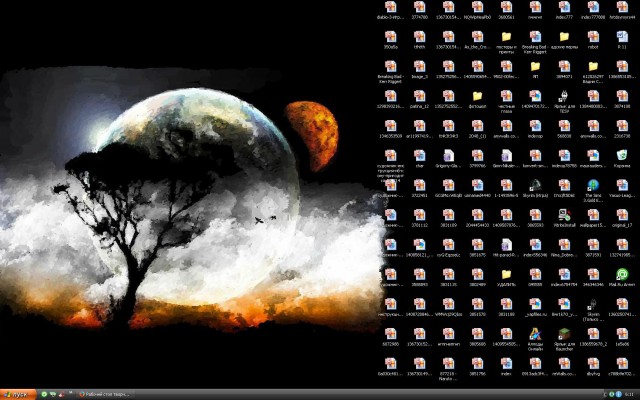The width and height of the screenshot is (640, 400).
Task: Select the WritixInstall installer icon
Action: [564, 215]
